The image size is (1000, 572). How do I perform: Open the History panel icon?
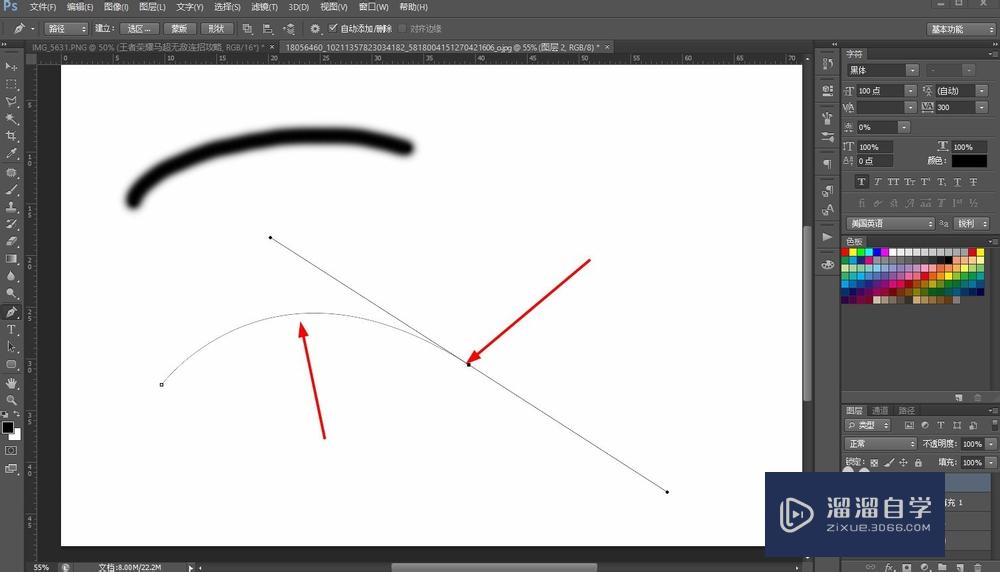tap(828, 64)
